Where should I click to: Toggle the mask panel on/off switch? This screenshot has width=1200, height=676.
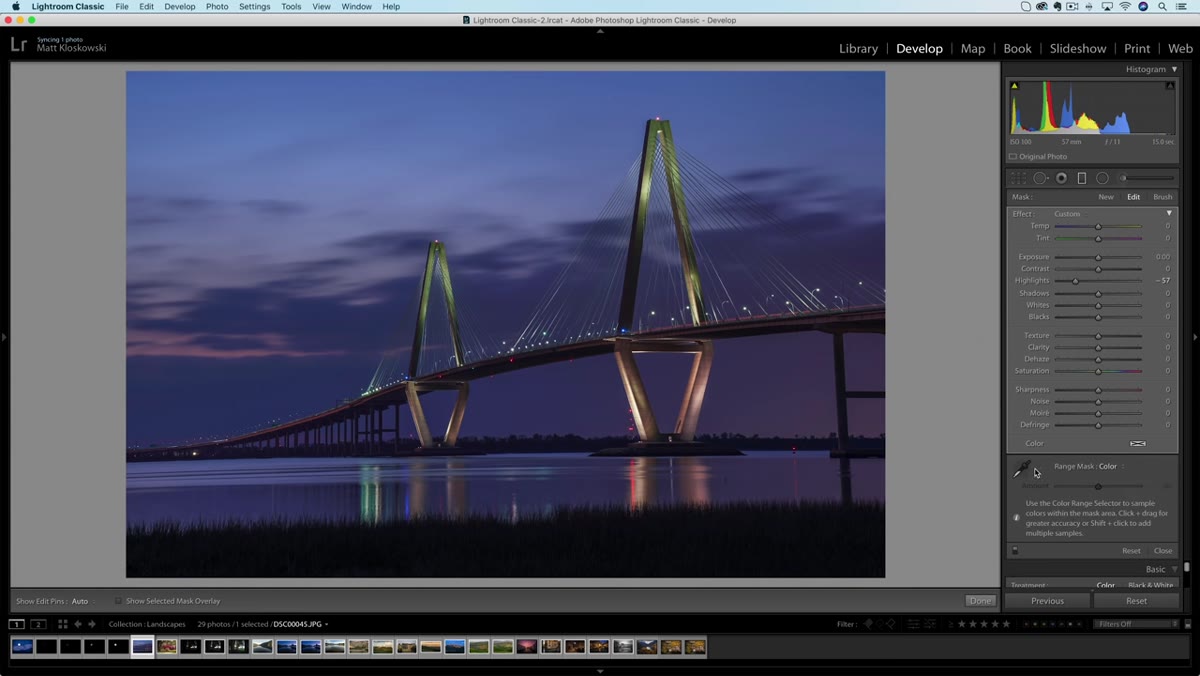click(1015, 550)
